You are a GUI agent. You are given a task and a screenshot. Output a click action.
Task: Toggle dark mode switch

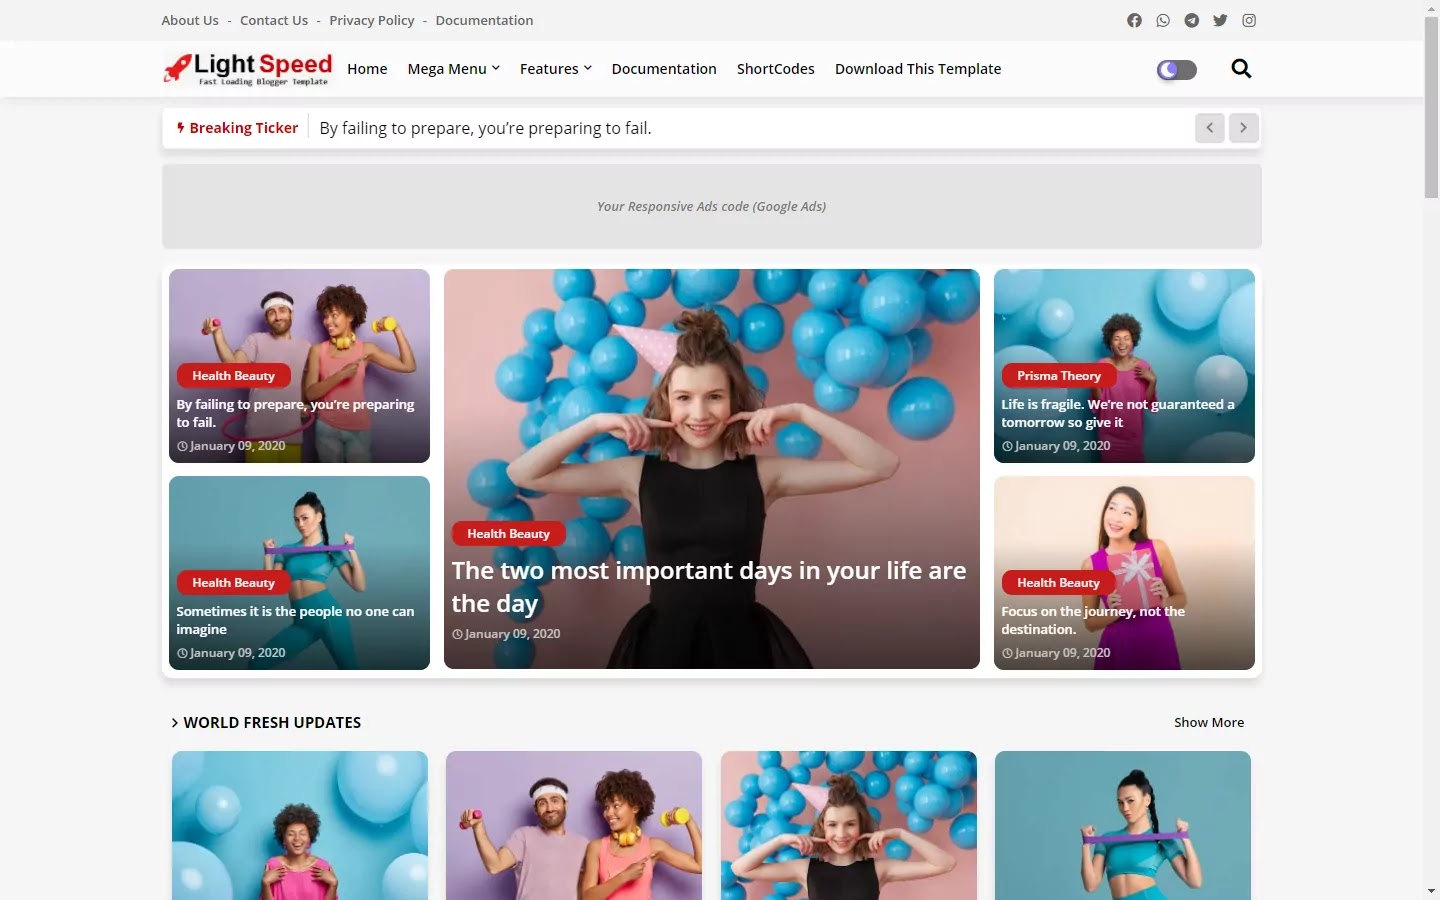click(1177, 69)
